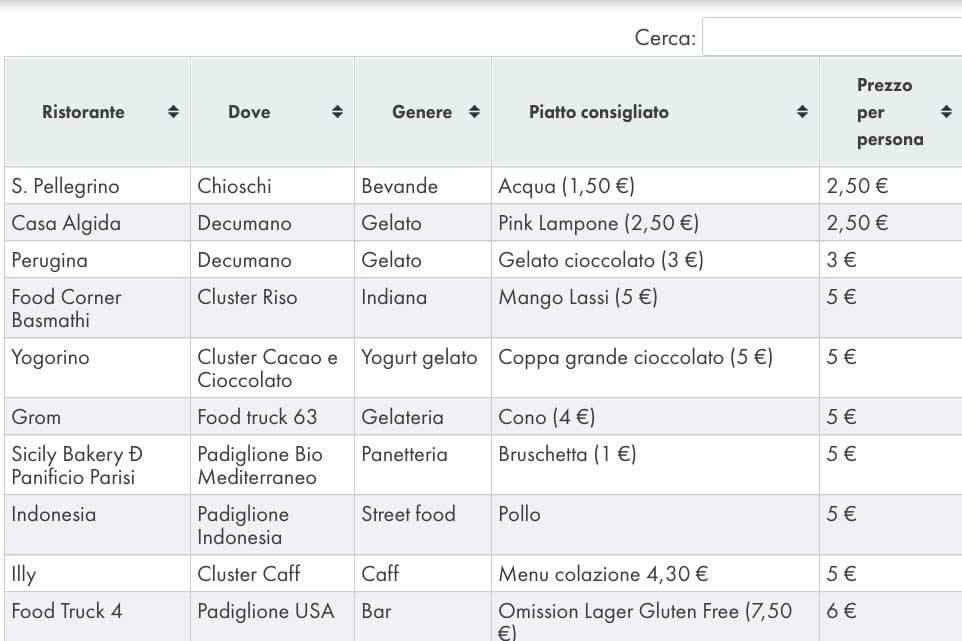Sort table by Dove column arrows

337,112
